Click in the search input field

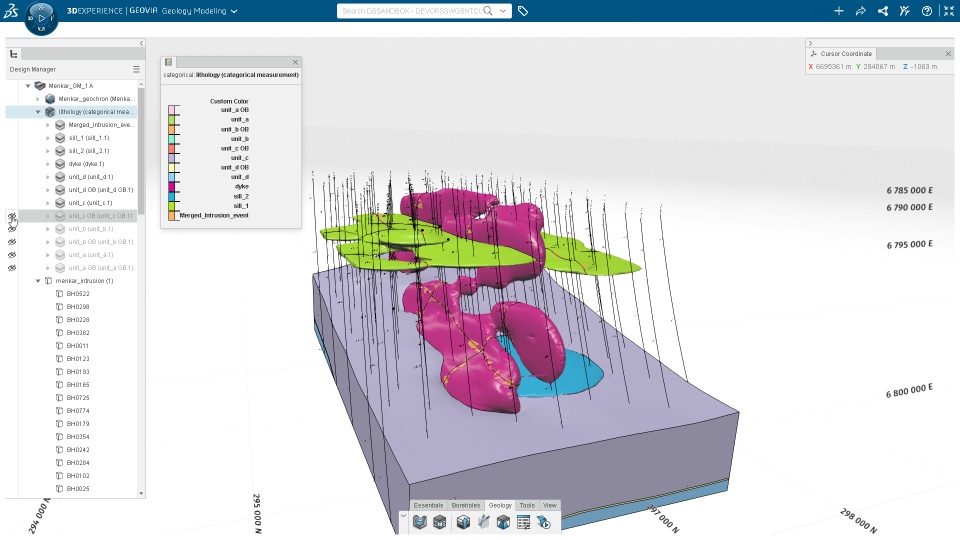pyautogui.click(x=410, y=11)
